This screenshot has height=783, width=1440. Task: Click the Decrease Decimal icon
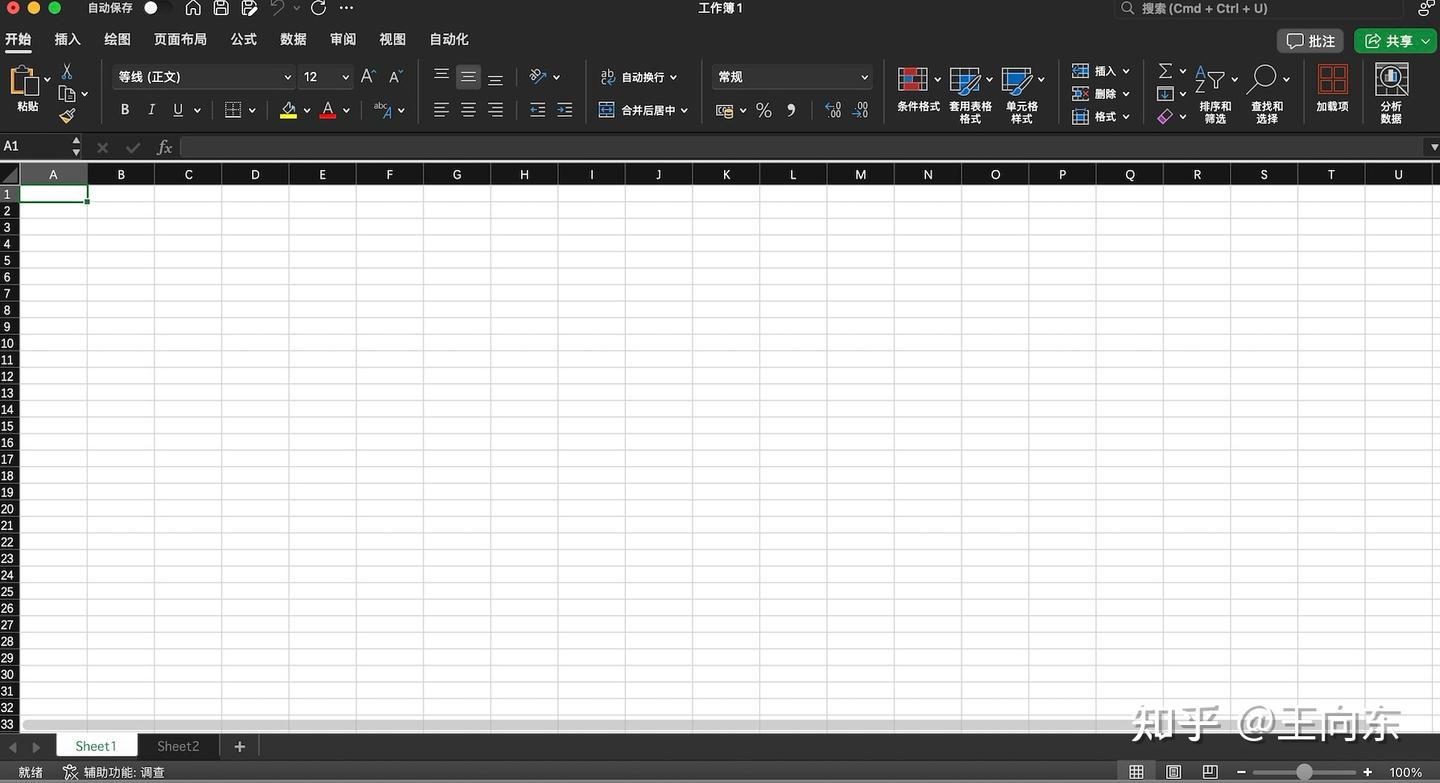860,110
